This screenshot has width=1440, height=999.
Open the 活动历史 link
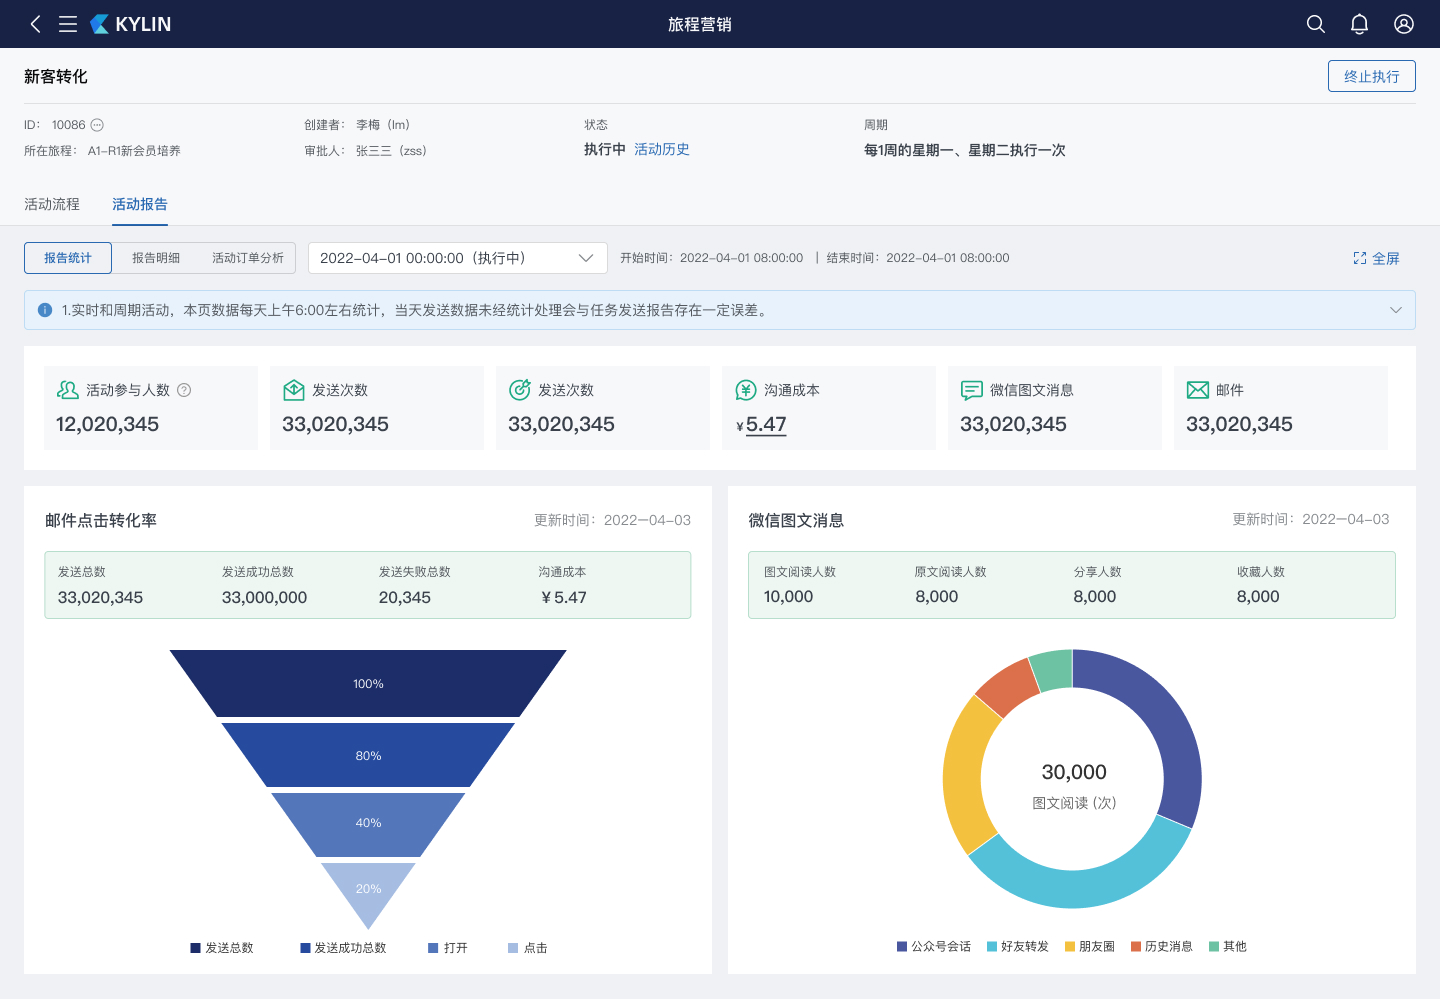(x=662, y=149)
